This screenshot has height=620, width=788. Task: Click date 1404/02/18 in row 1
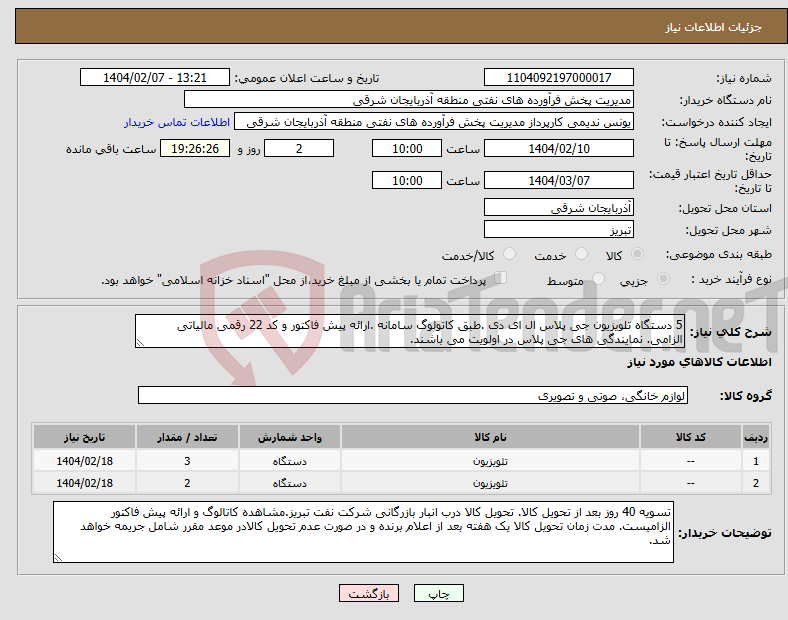pos(84,461)
